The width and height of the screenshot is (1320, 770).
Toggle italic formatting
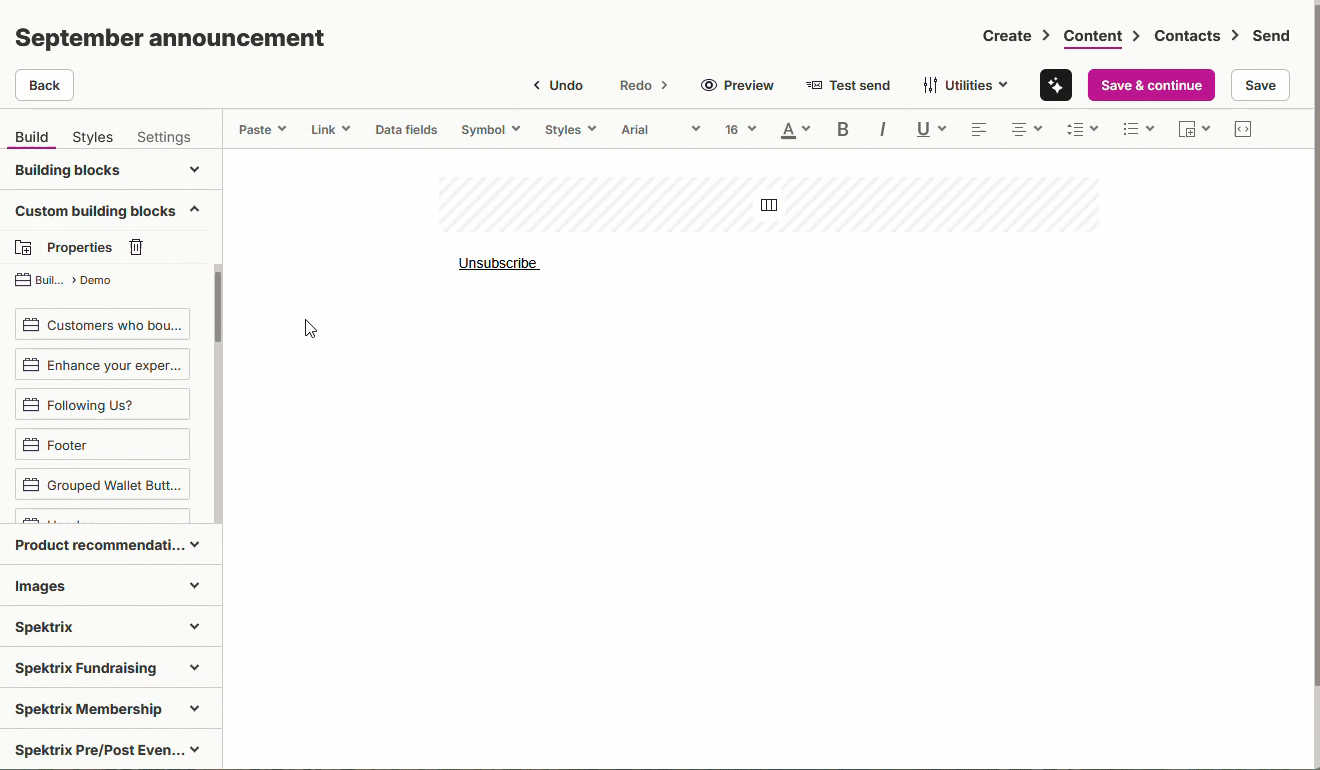point(882,129)
